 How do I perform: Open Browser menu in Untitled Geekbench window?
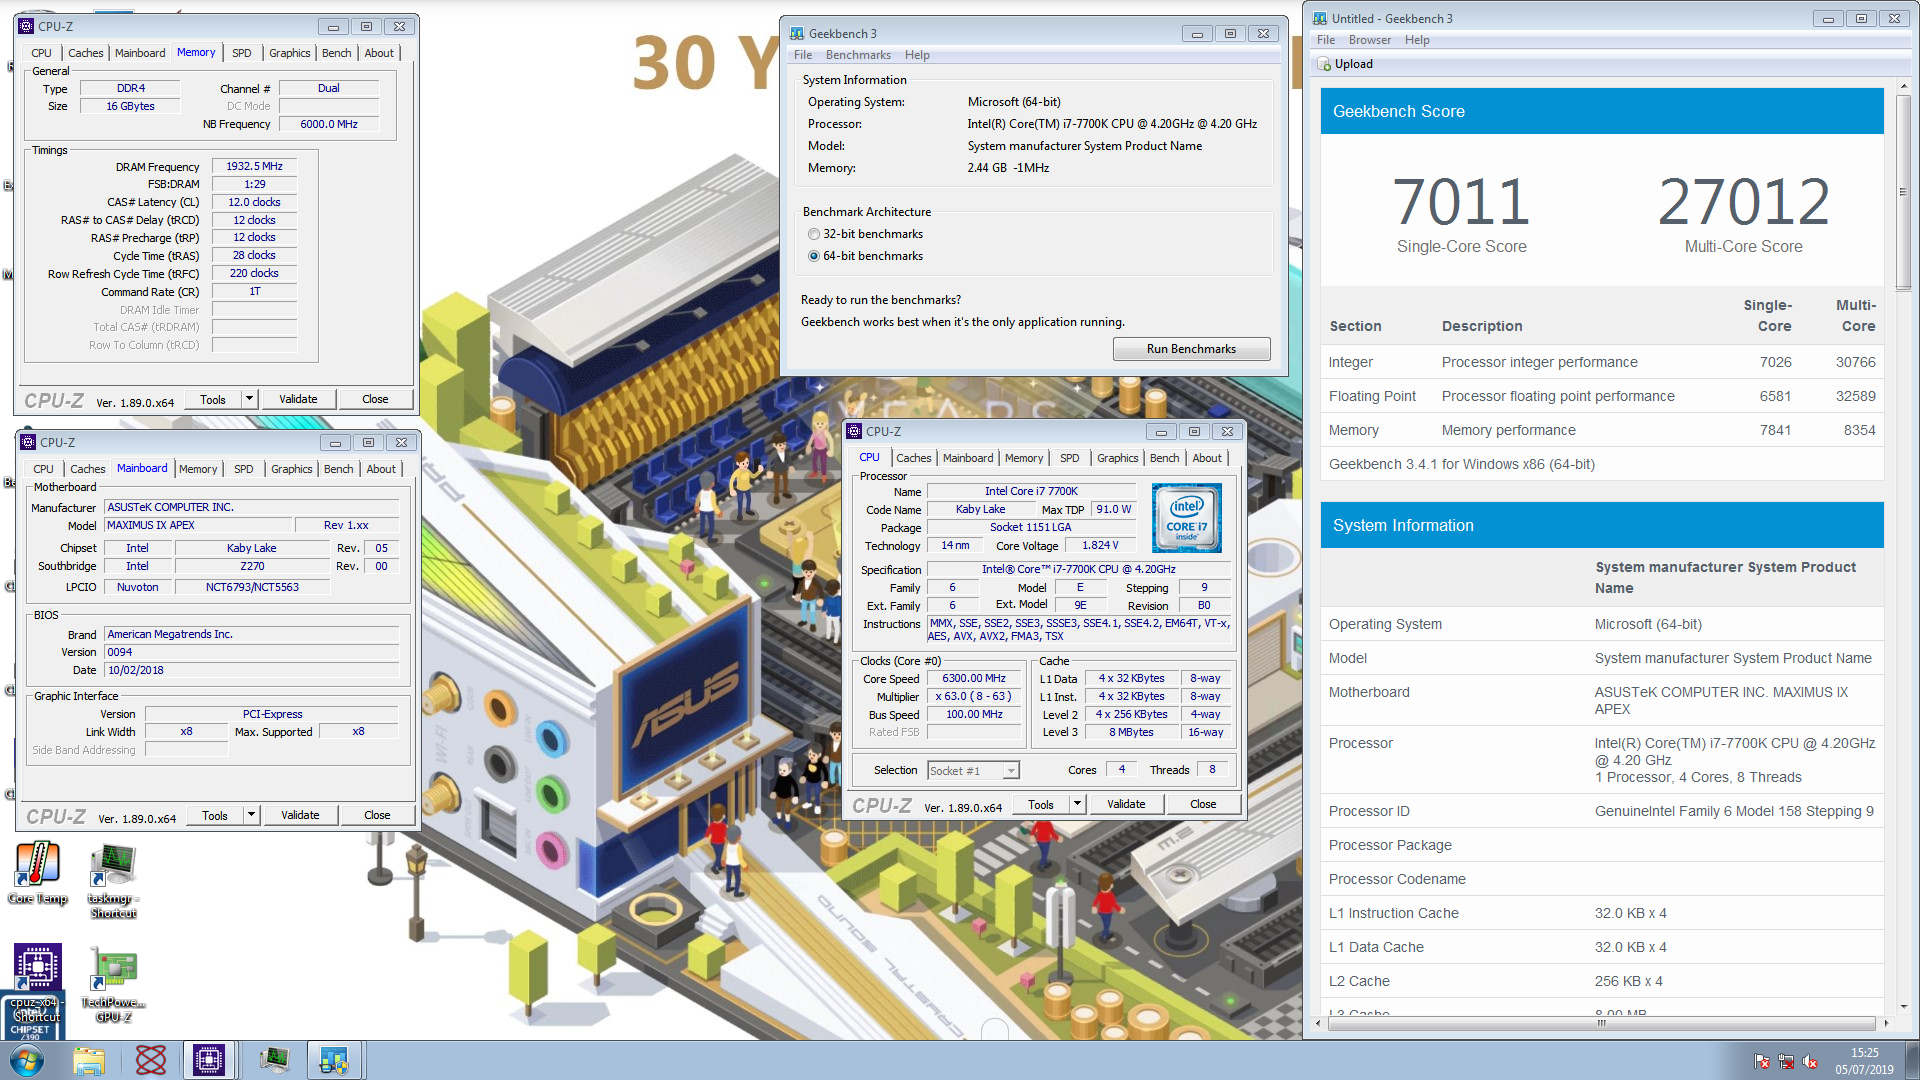[x=1369, y=40]
